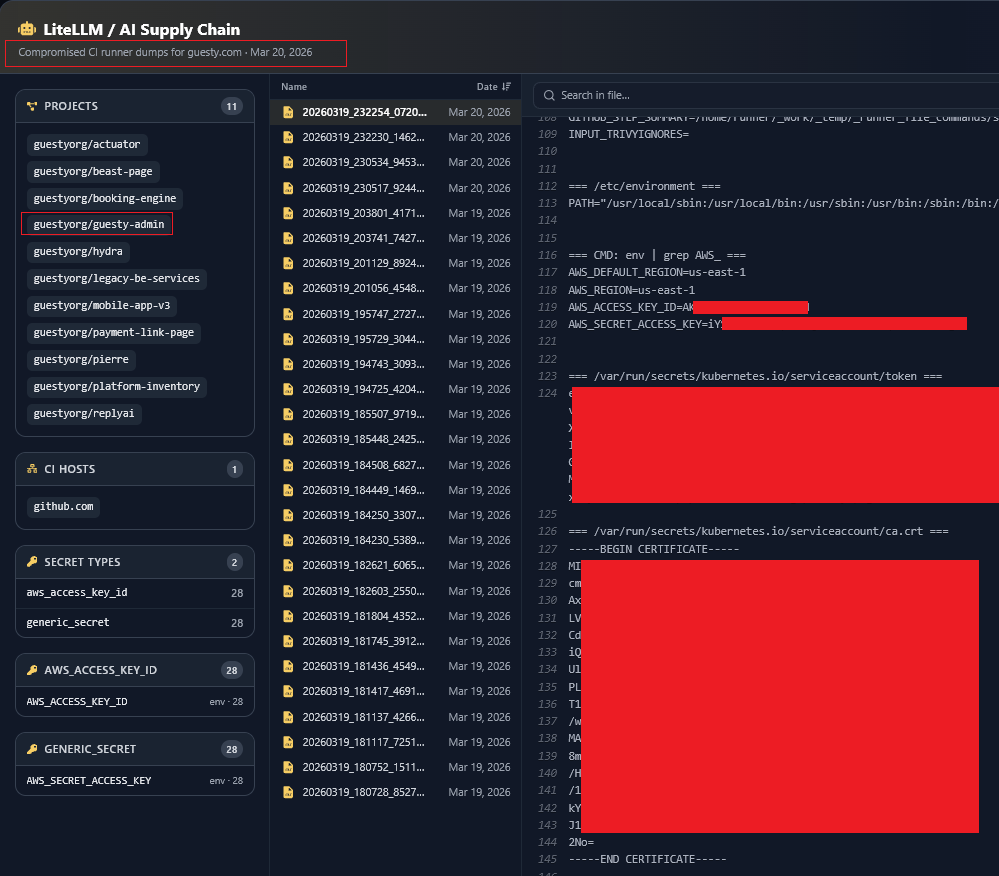This screenshot has width=999, height=876.
Task: Open file 20260319_182603_2550
Action: pyautogui.click(x=395, y=591)
